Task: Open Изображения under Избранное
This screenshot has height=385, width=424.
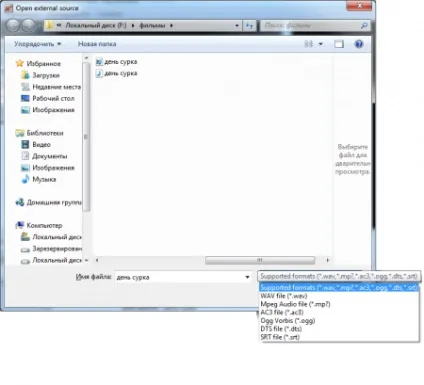Action: (x=48, y=110)
